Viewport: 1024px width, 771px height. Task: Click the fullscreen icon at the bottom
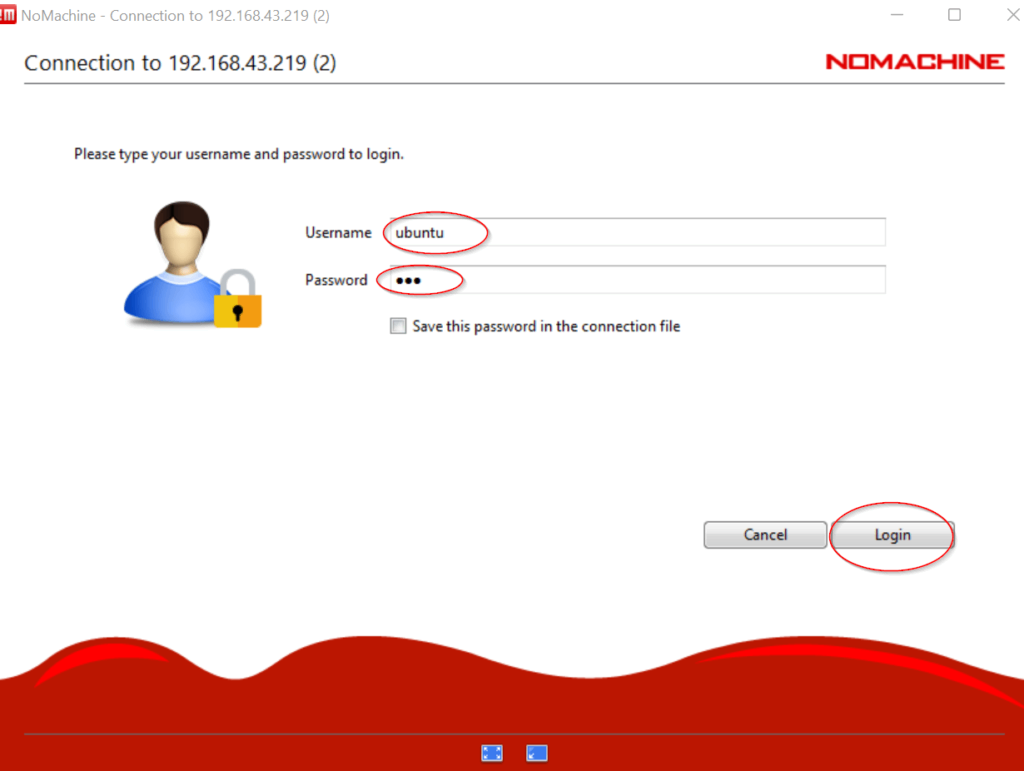(492, 753)
